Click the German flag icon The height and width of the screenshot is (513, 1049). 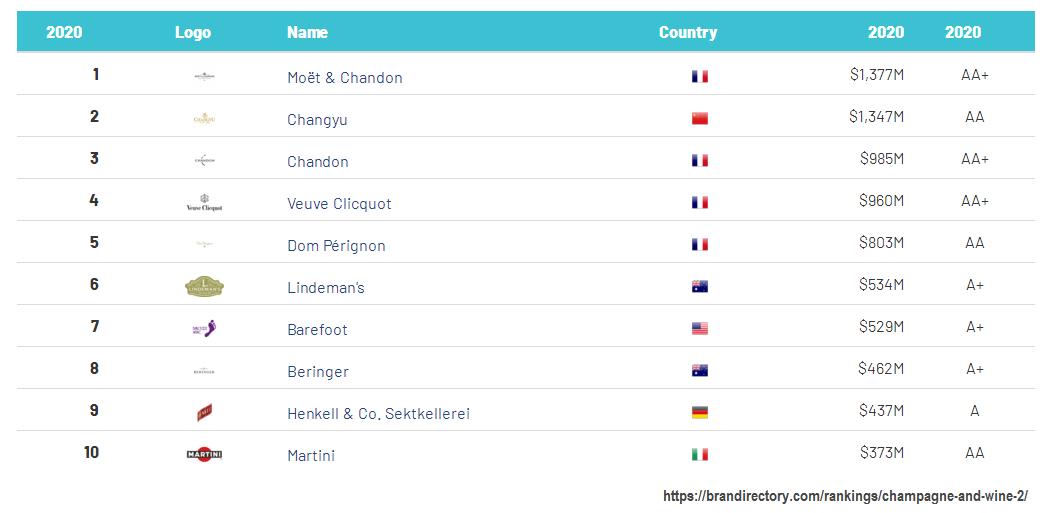(x=700, y=413)
